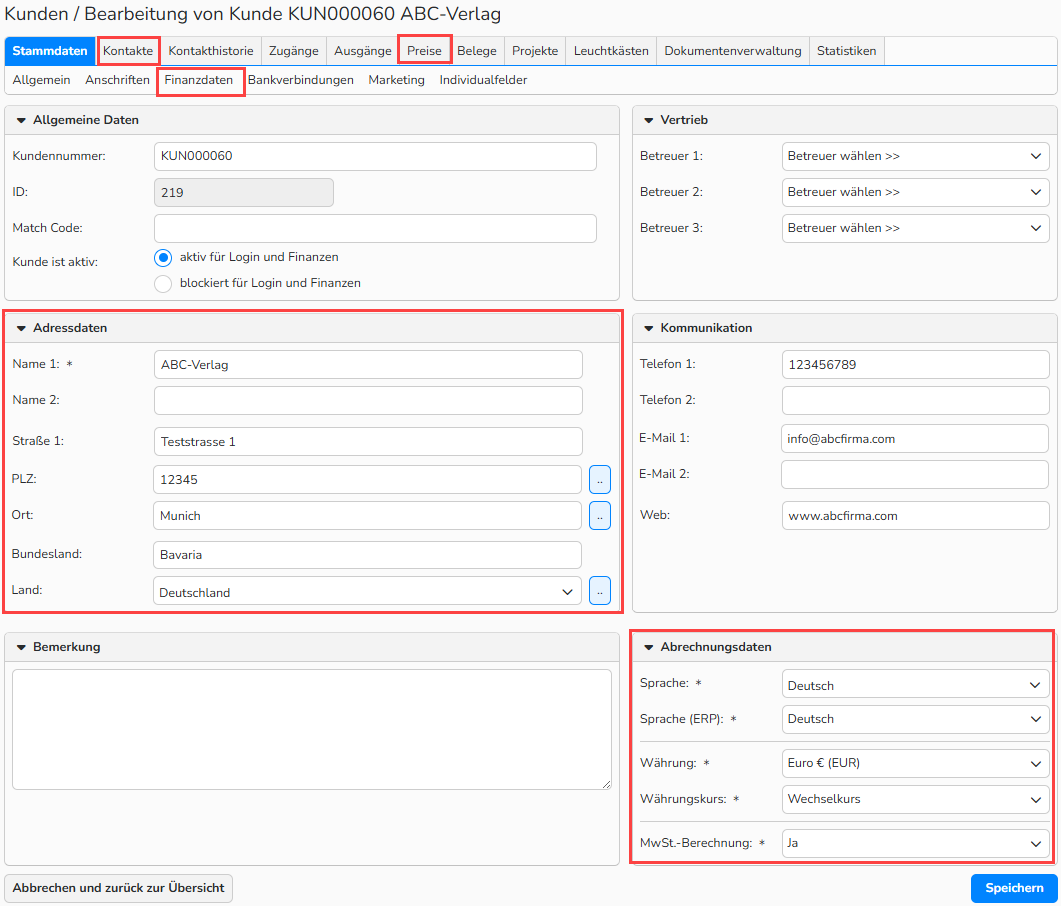This screenshot has width=1061, height=906.
Task: Select the Allgemein sub-tab
Action: (41, 80)
